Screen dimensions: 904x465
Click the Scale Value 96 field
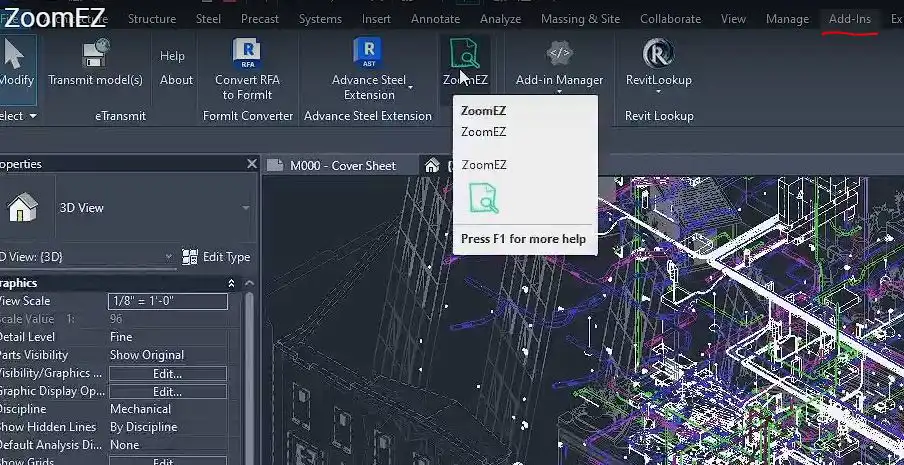click(x=168, y=319)
